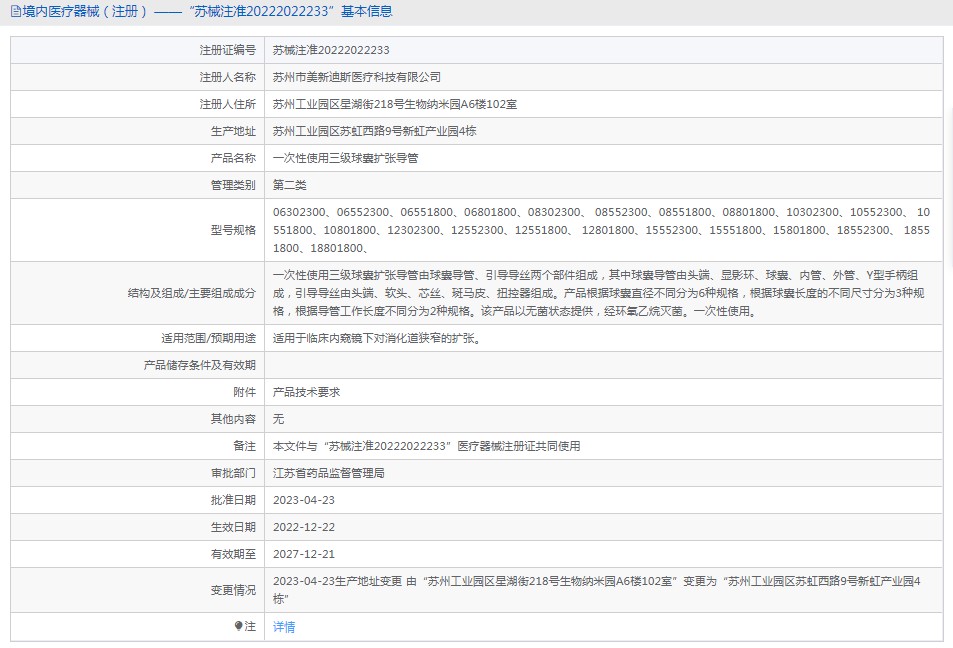Select approval date 2023-04-23
Image resolution: width=953 pixels, height=648 pixels.
coord(304,500)
